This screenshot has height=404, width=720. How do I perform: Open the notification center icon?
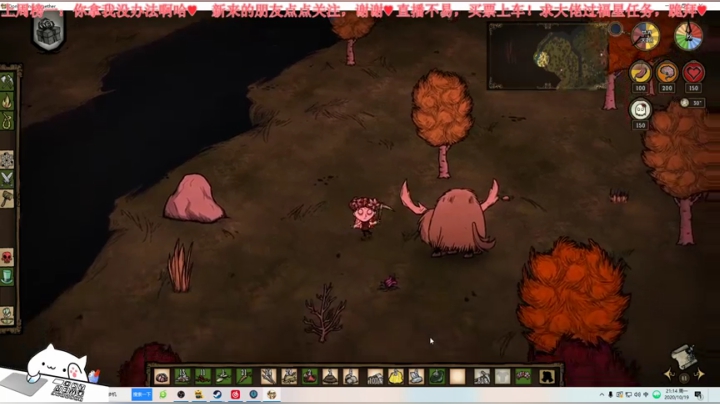(698, 394)
